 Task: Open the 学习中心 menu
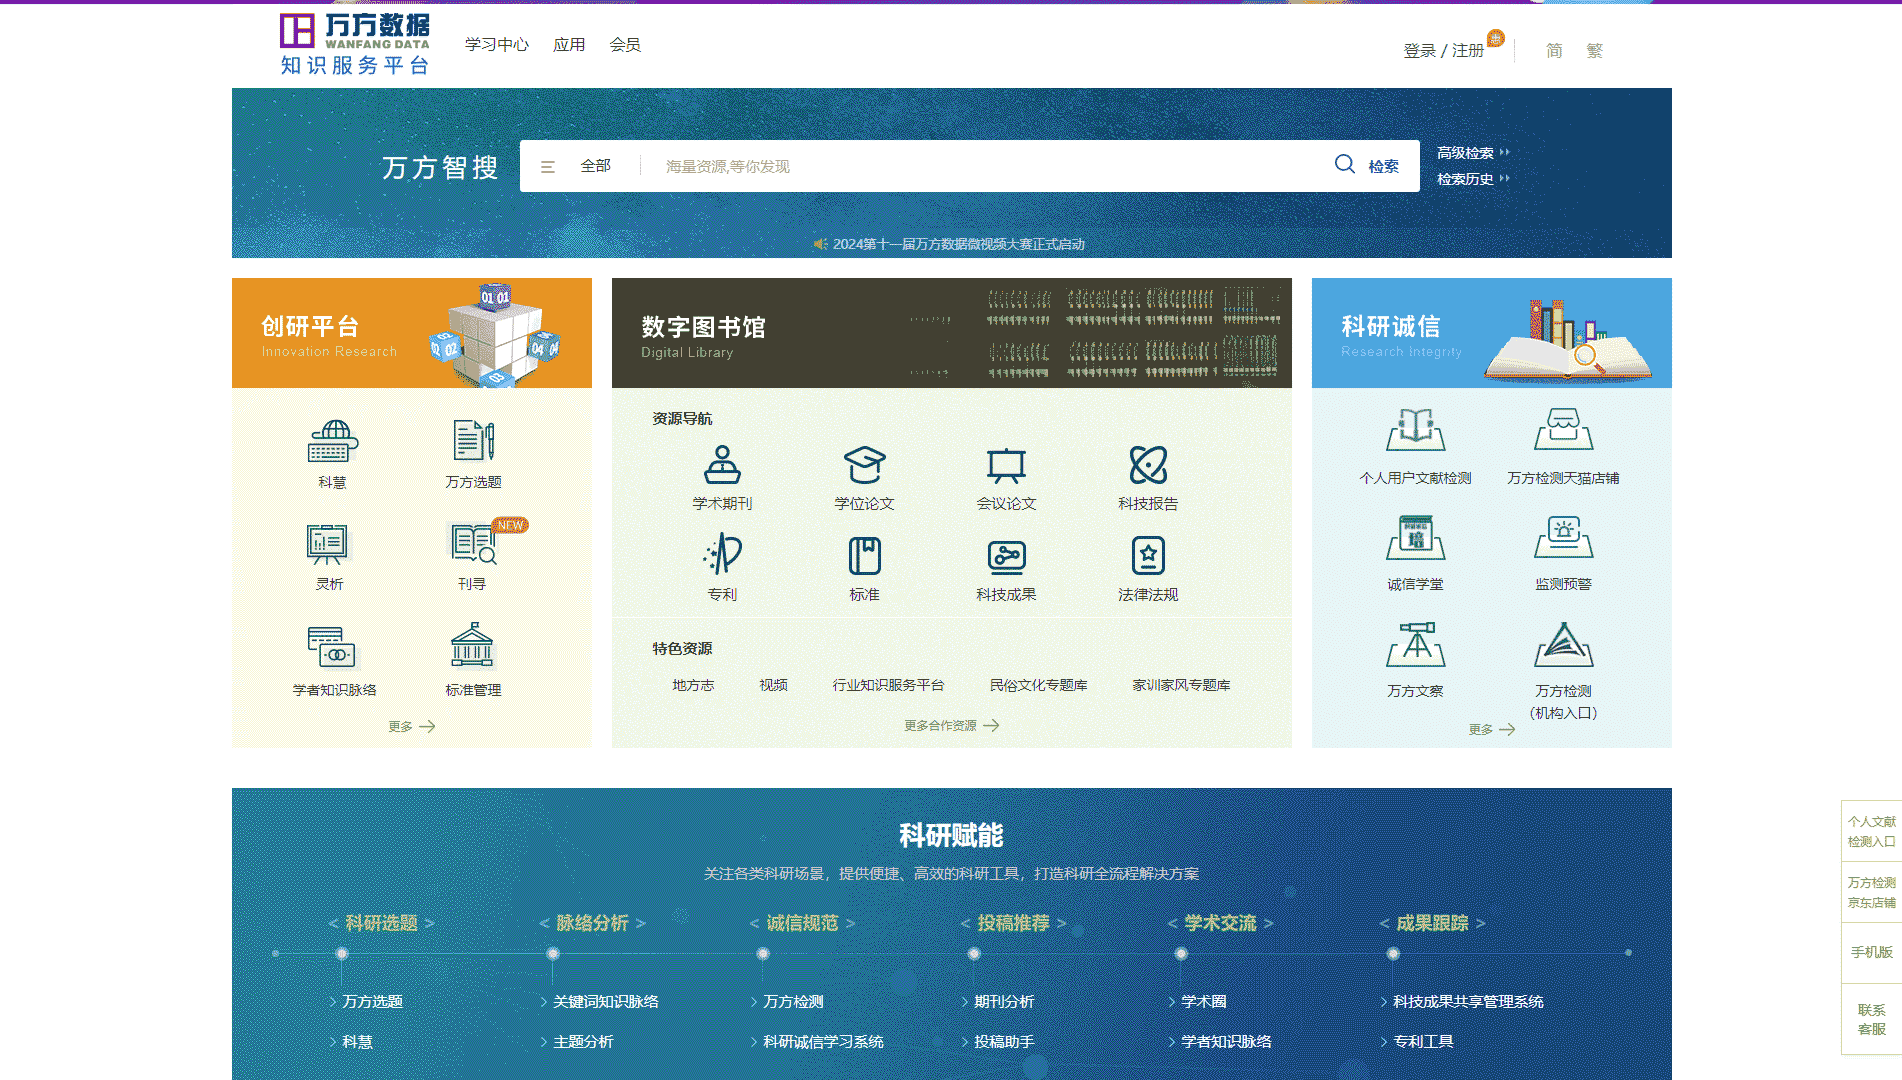pos(497,45)
